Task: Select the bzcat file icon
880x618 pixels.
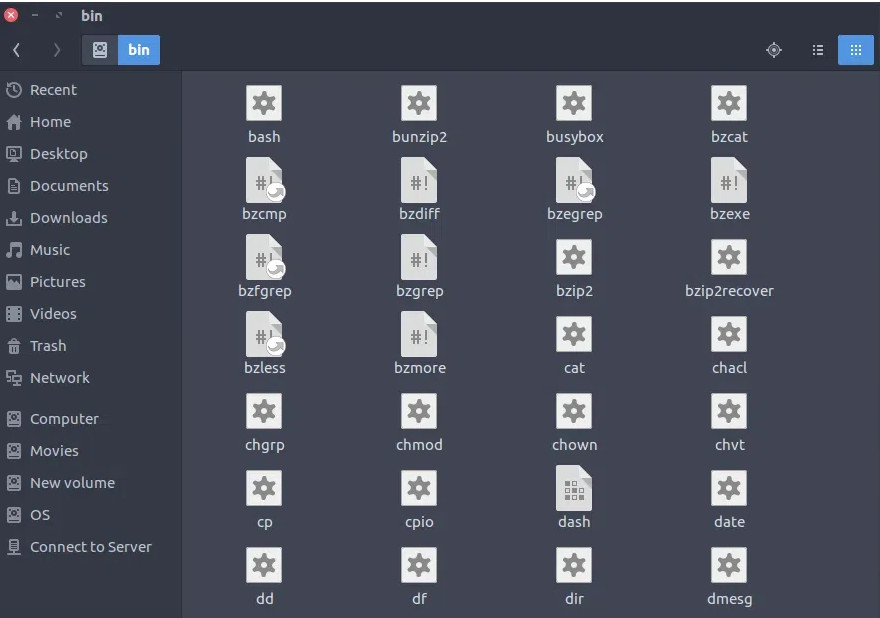Action: point(728,103)
